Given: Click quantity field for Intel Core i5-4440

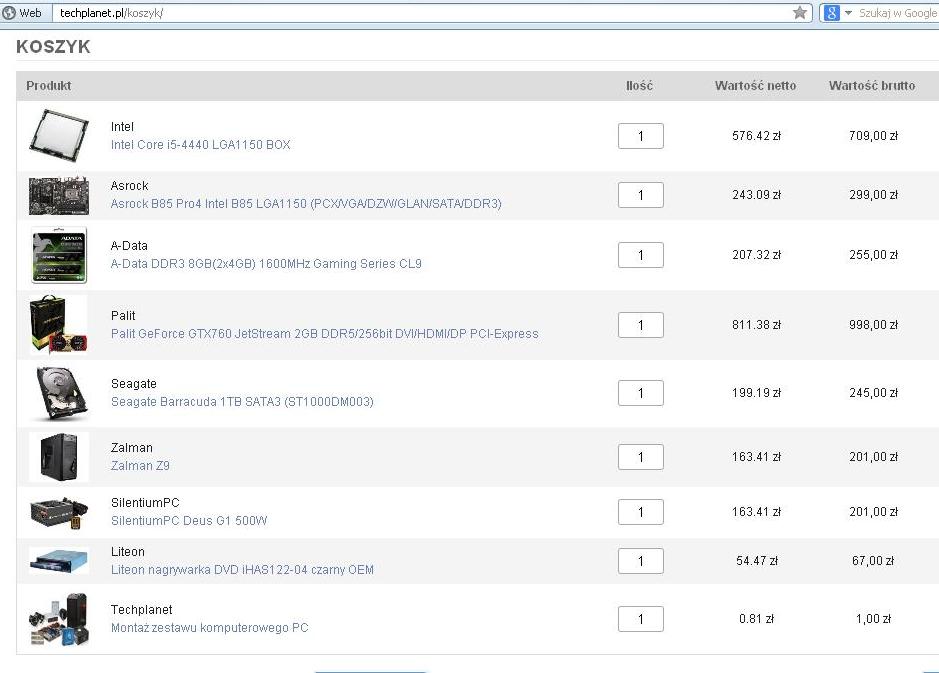Looking at the screenshot, I should [x=641, y=136].
